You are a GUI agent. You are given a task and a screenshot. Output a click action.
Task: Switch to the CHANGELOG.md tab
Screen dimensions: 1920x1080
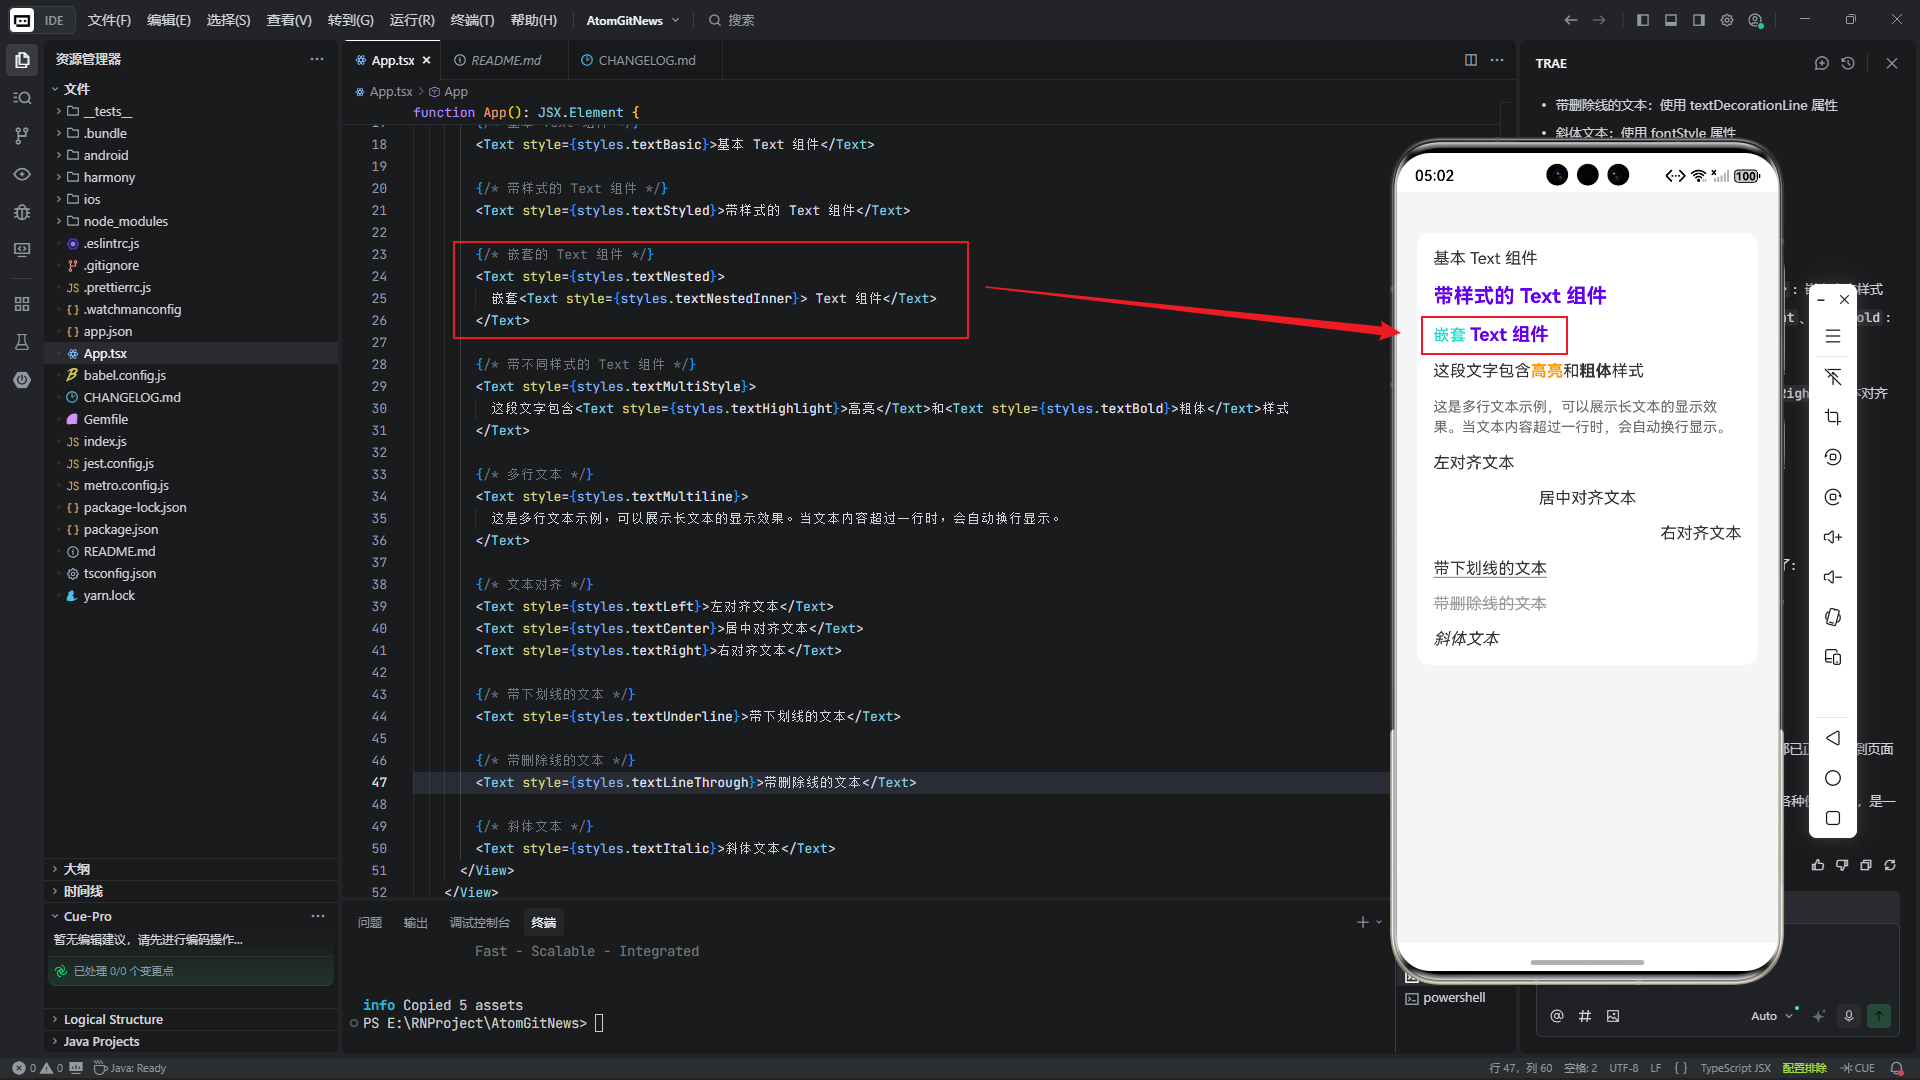pyautogui.click(x=645, y=60)
